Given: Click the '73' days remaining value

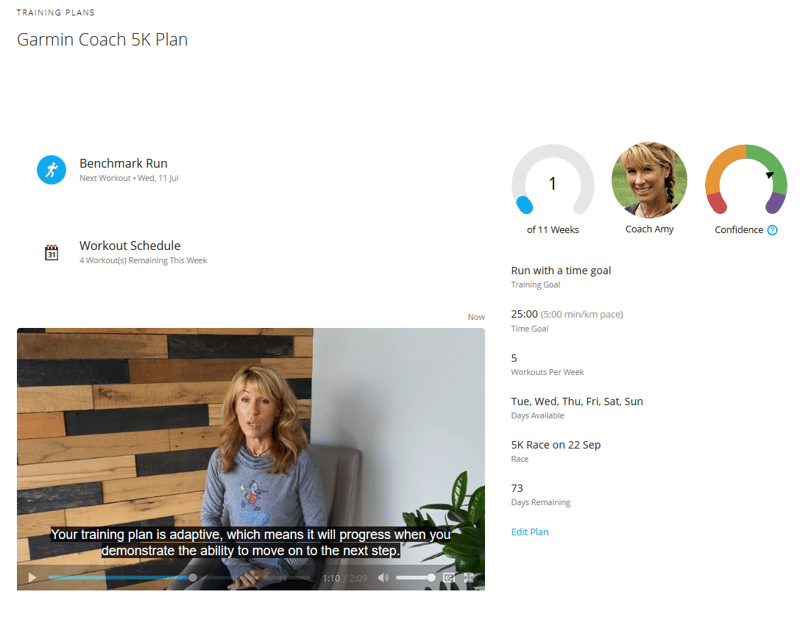Looking at the screenshot, I should click(517, 488).
